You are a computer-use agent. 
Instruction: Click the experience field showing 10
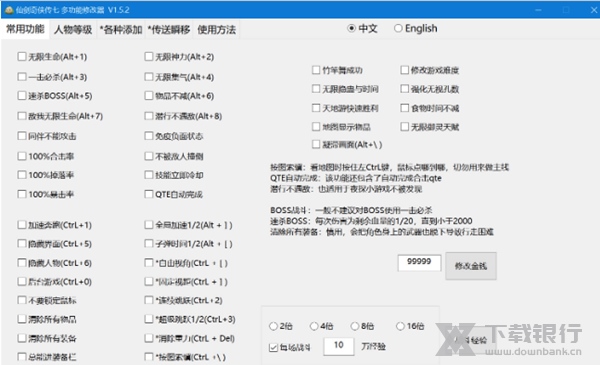tap(339, 346)
